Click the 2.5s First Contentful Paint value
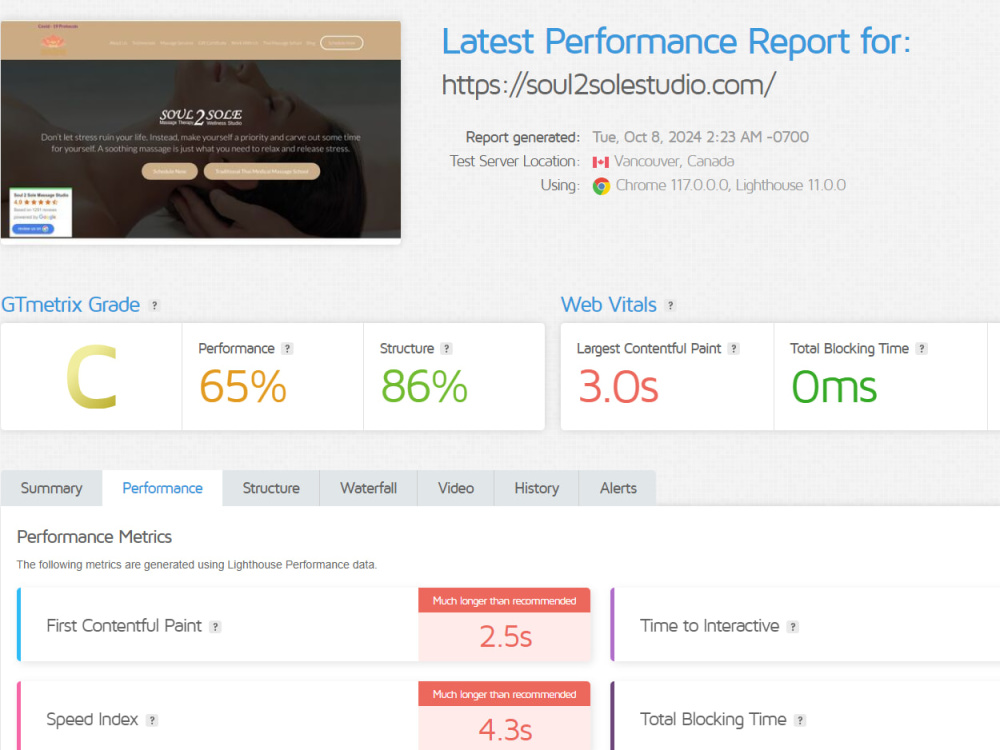Image resolution: width=1000 pixels, height=750 pixels. [505, 636]
